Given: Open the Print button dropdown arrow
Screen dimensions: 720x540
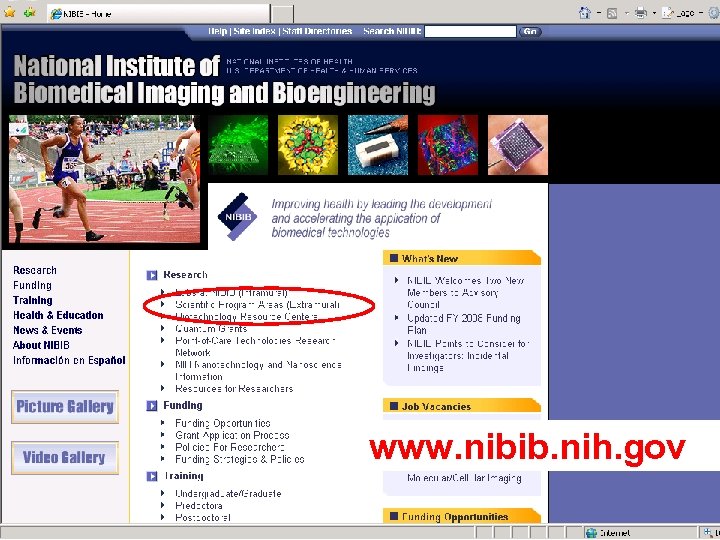Looking at the screenshot, I should (654, 13).
